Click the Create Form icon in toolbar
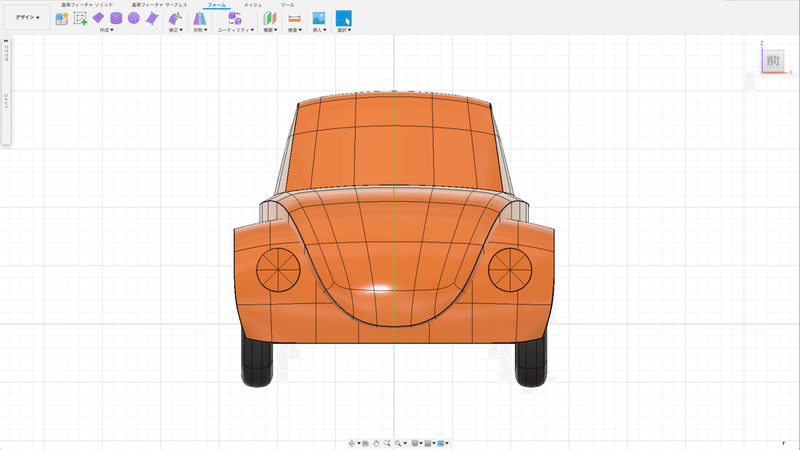 point(62,18)
